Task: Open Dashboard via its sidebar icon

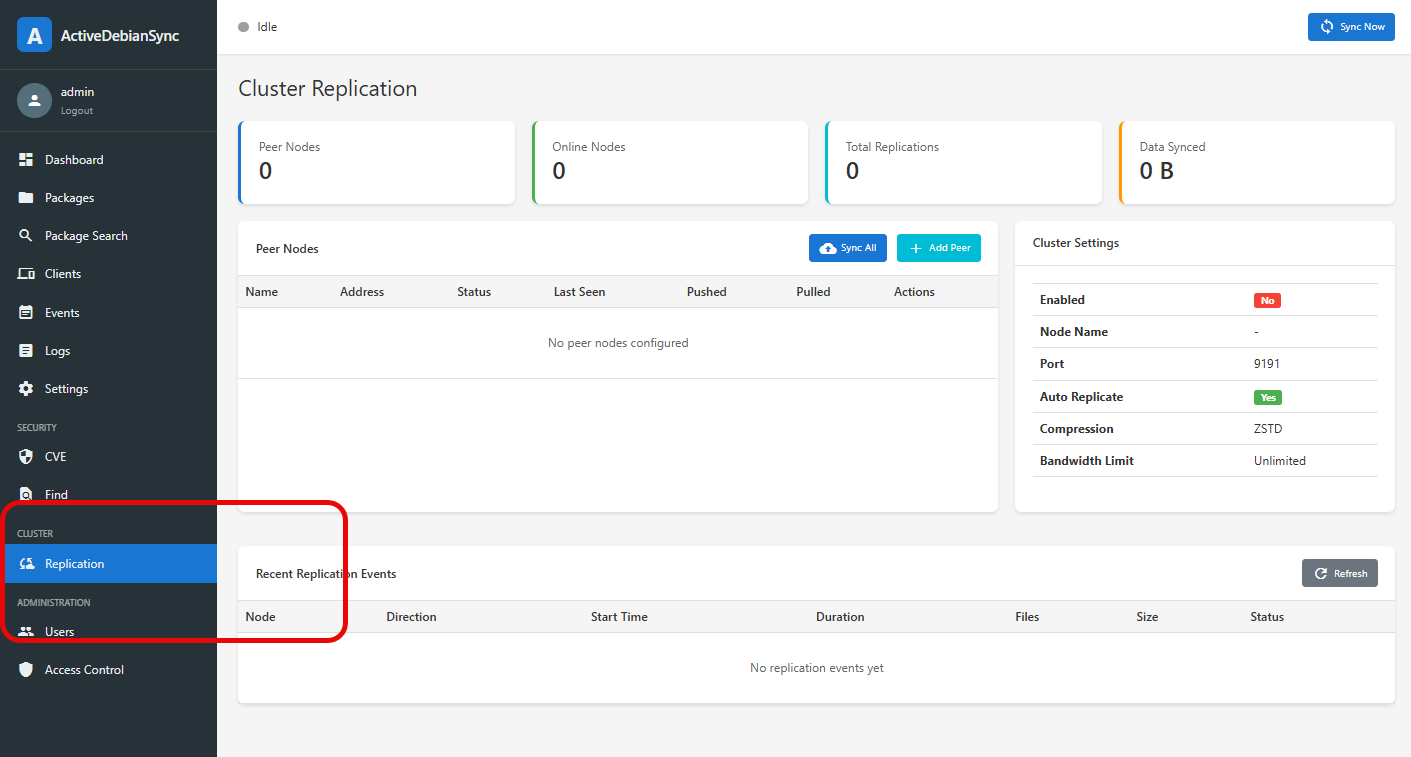Action: pyautogui.click(x=26, y=160)
